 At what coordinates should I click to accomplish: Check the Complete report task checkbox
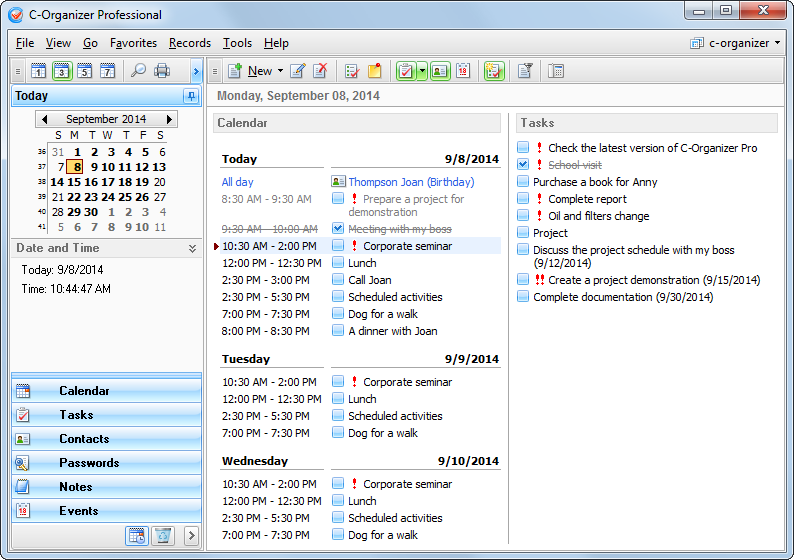523,198
